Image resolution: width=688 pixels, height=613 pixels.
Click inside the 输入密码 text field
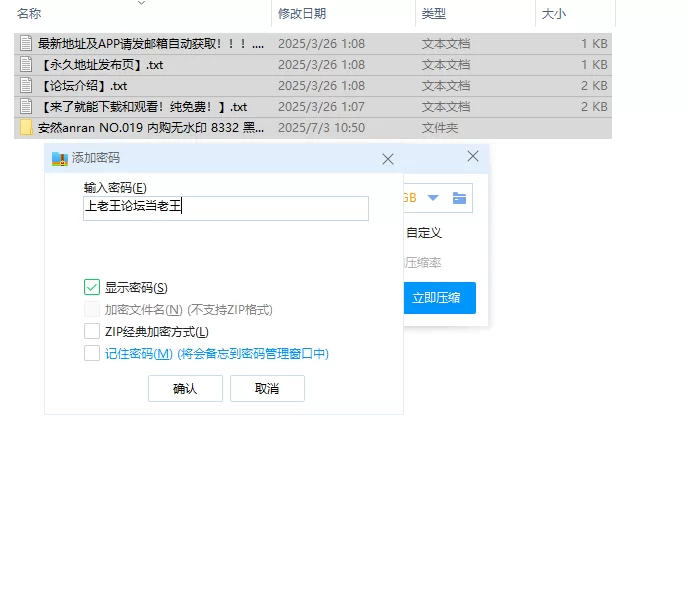(226, 208)
